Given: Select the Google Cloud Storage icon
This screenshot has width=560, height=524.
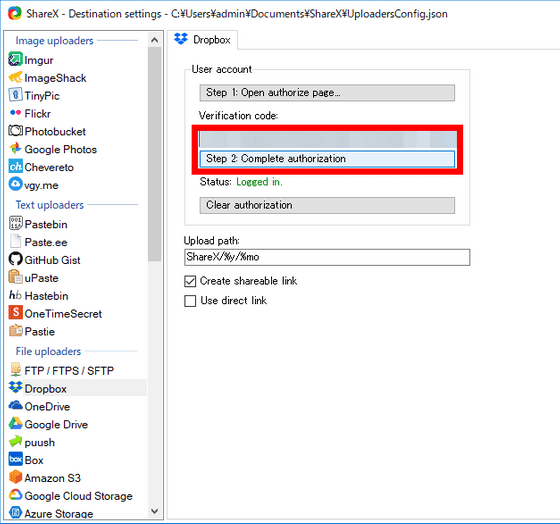Looking at the screenshot, I should tap(15, 495).
